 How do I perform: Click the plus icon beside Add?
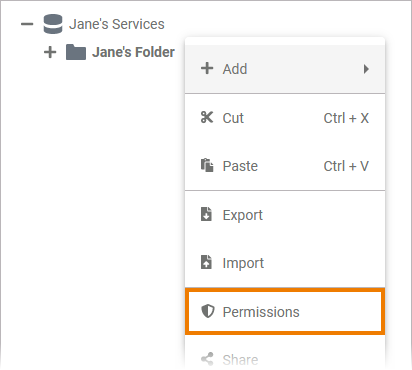(207, 68)
